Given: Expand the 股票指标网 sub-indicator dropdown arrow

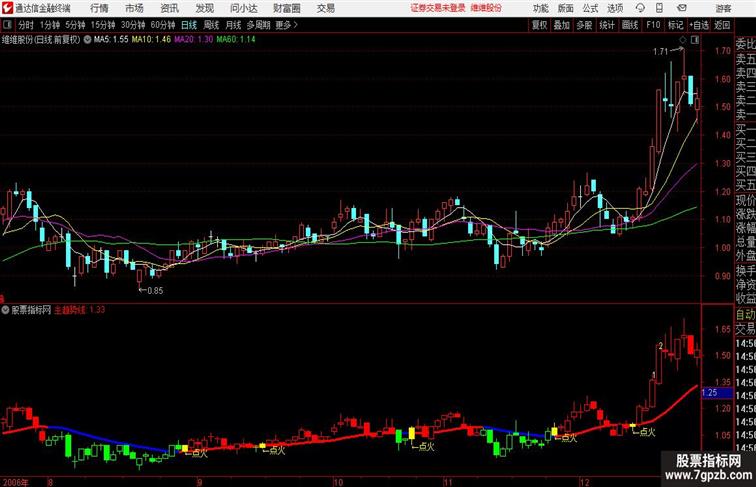Looking at the screenshot, I should 5,310.
